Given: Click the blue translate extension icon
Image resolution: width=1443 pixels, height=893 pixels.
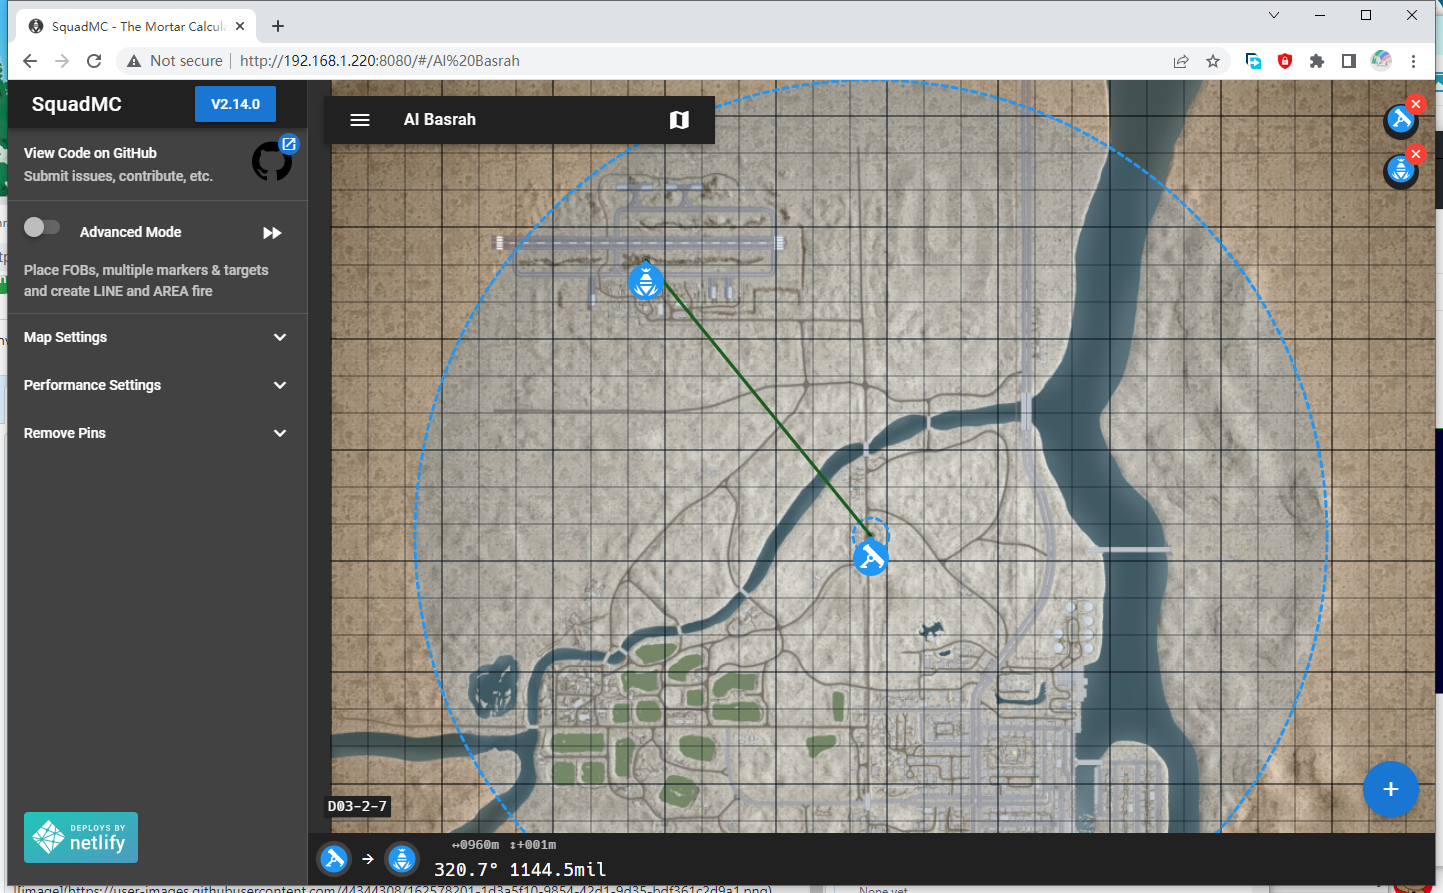Looking at the screenshot, I should coord(1253,61).
